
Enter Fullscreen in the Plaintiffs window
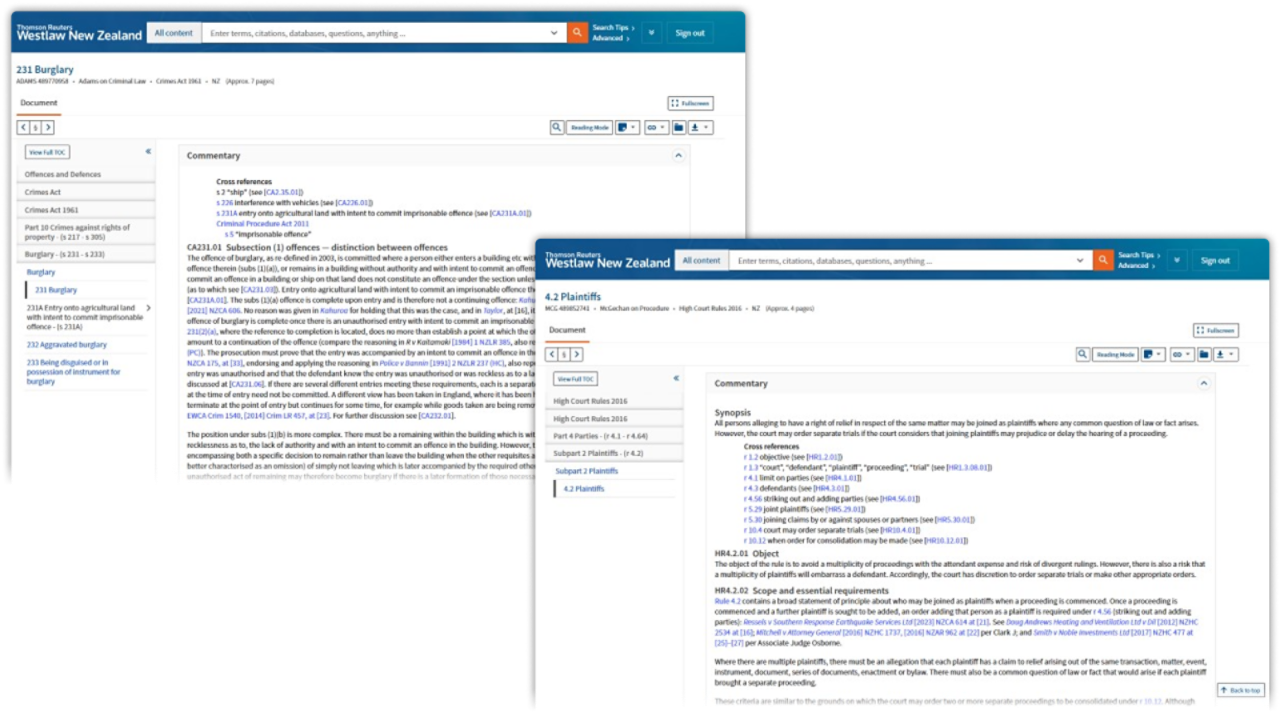(x=1215, y=330)
